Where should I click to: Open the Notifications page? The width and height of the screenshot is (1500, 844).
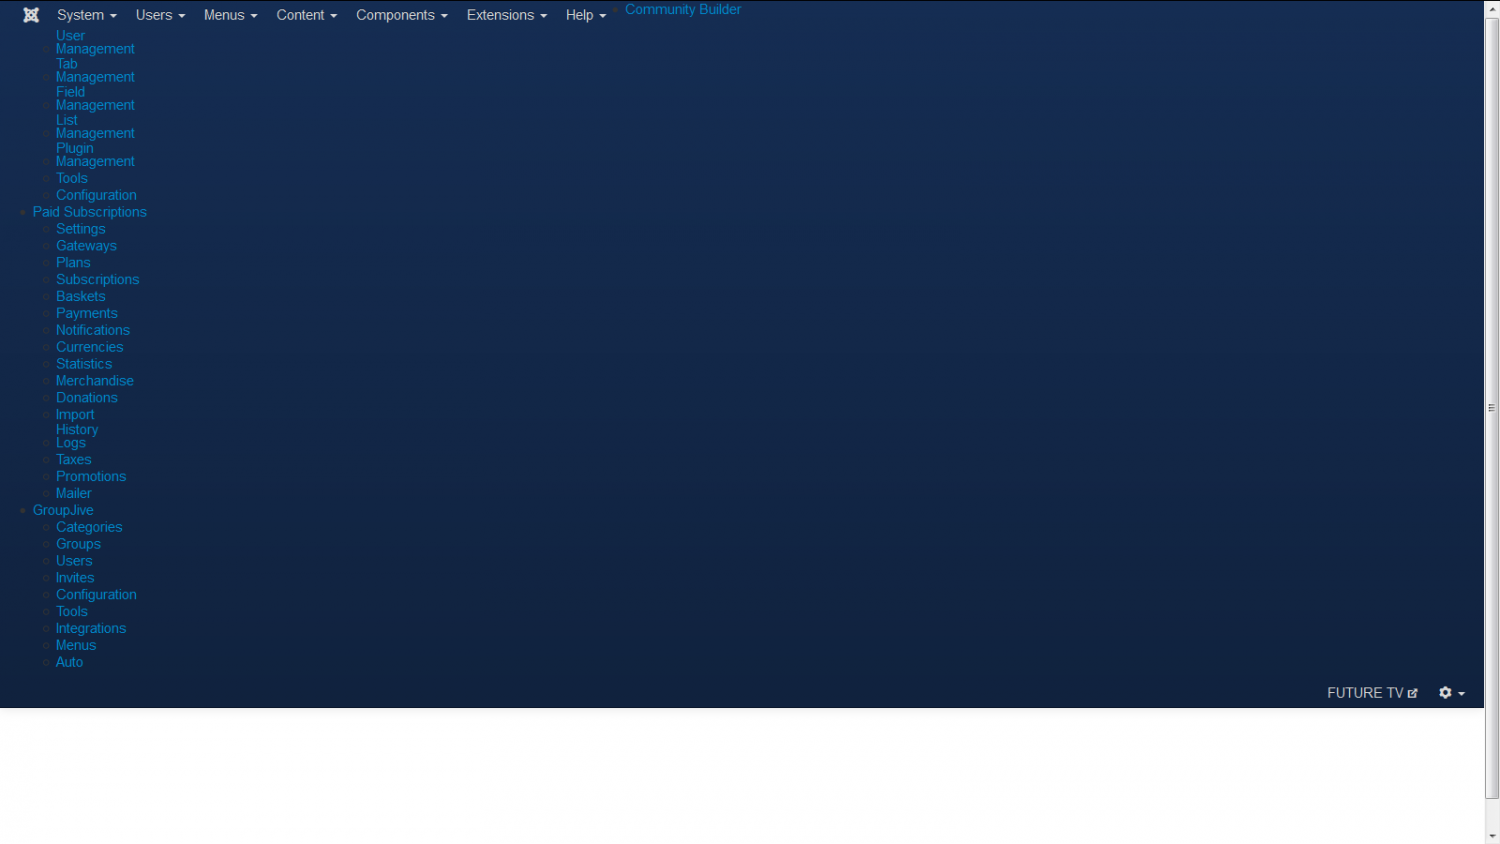click(x=93, y=330)
